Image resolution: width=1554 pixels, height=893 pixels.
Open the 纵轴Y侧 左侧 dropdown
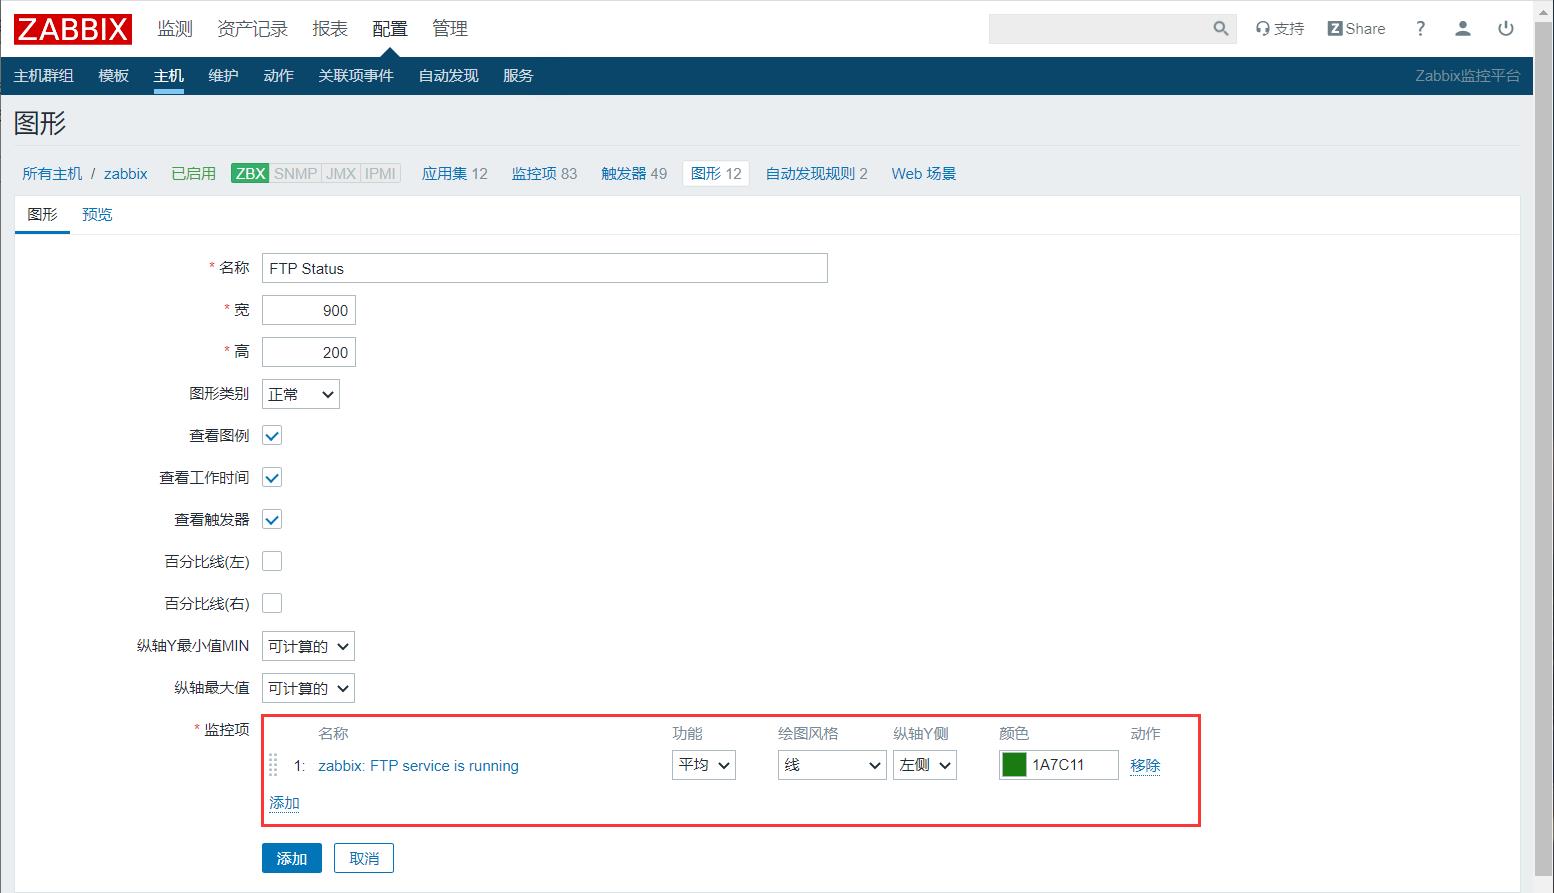(x=925, y=765)
